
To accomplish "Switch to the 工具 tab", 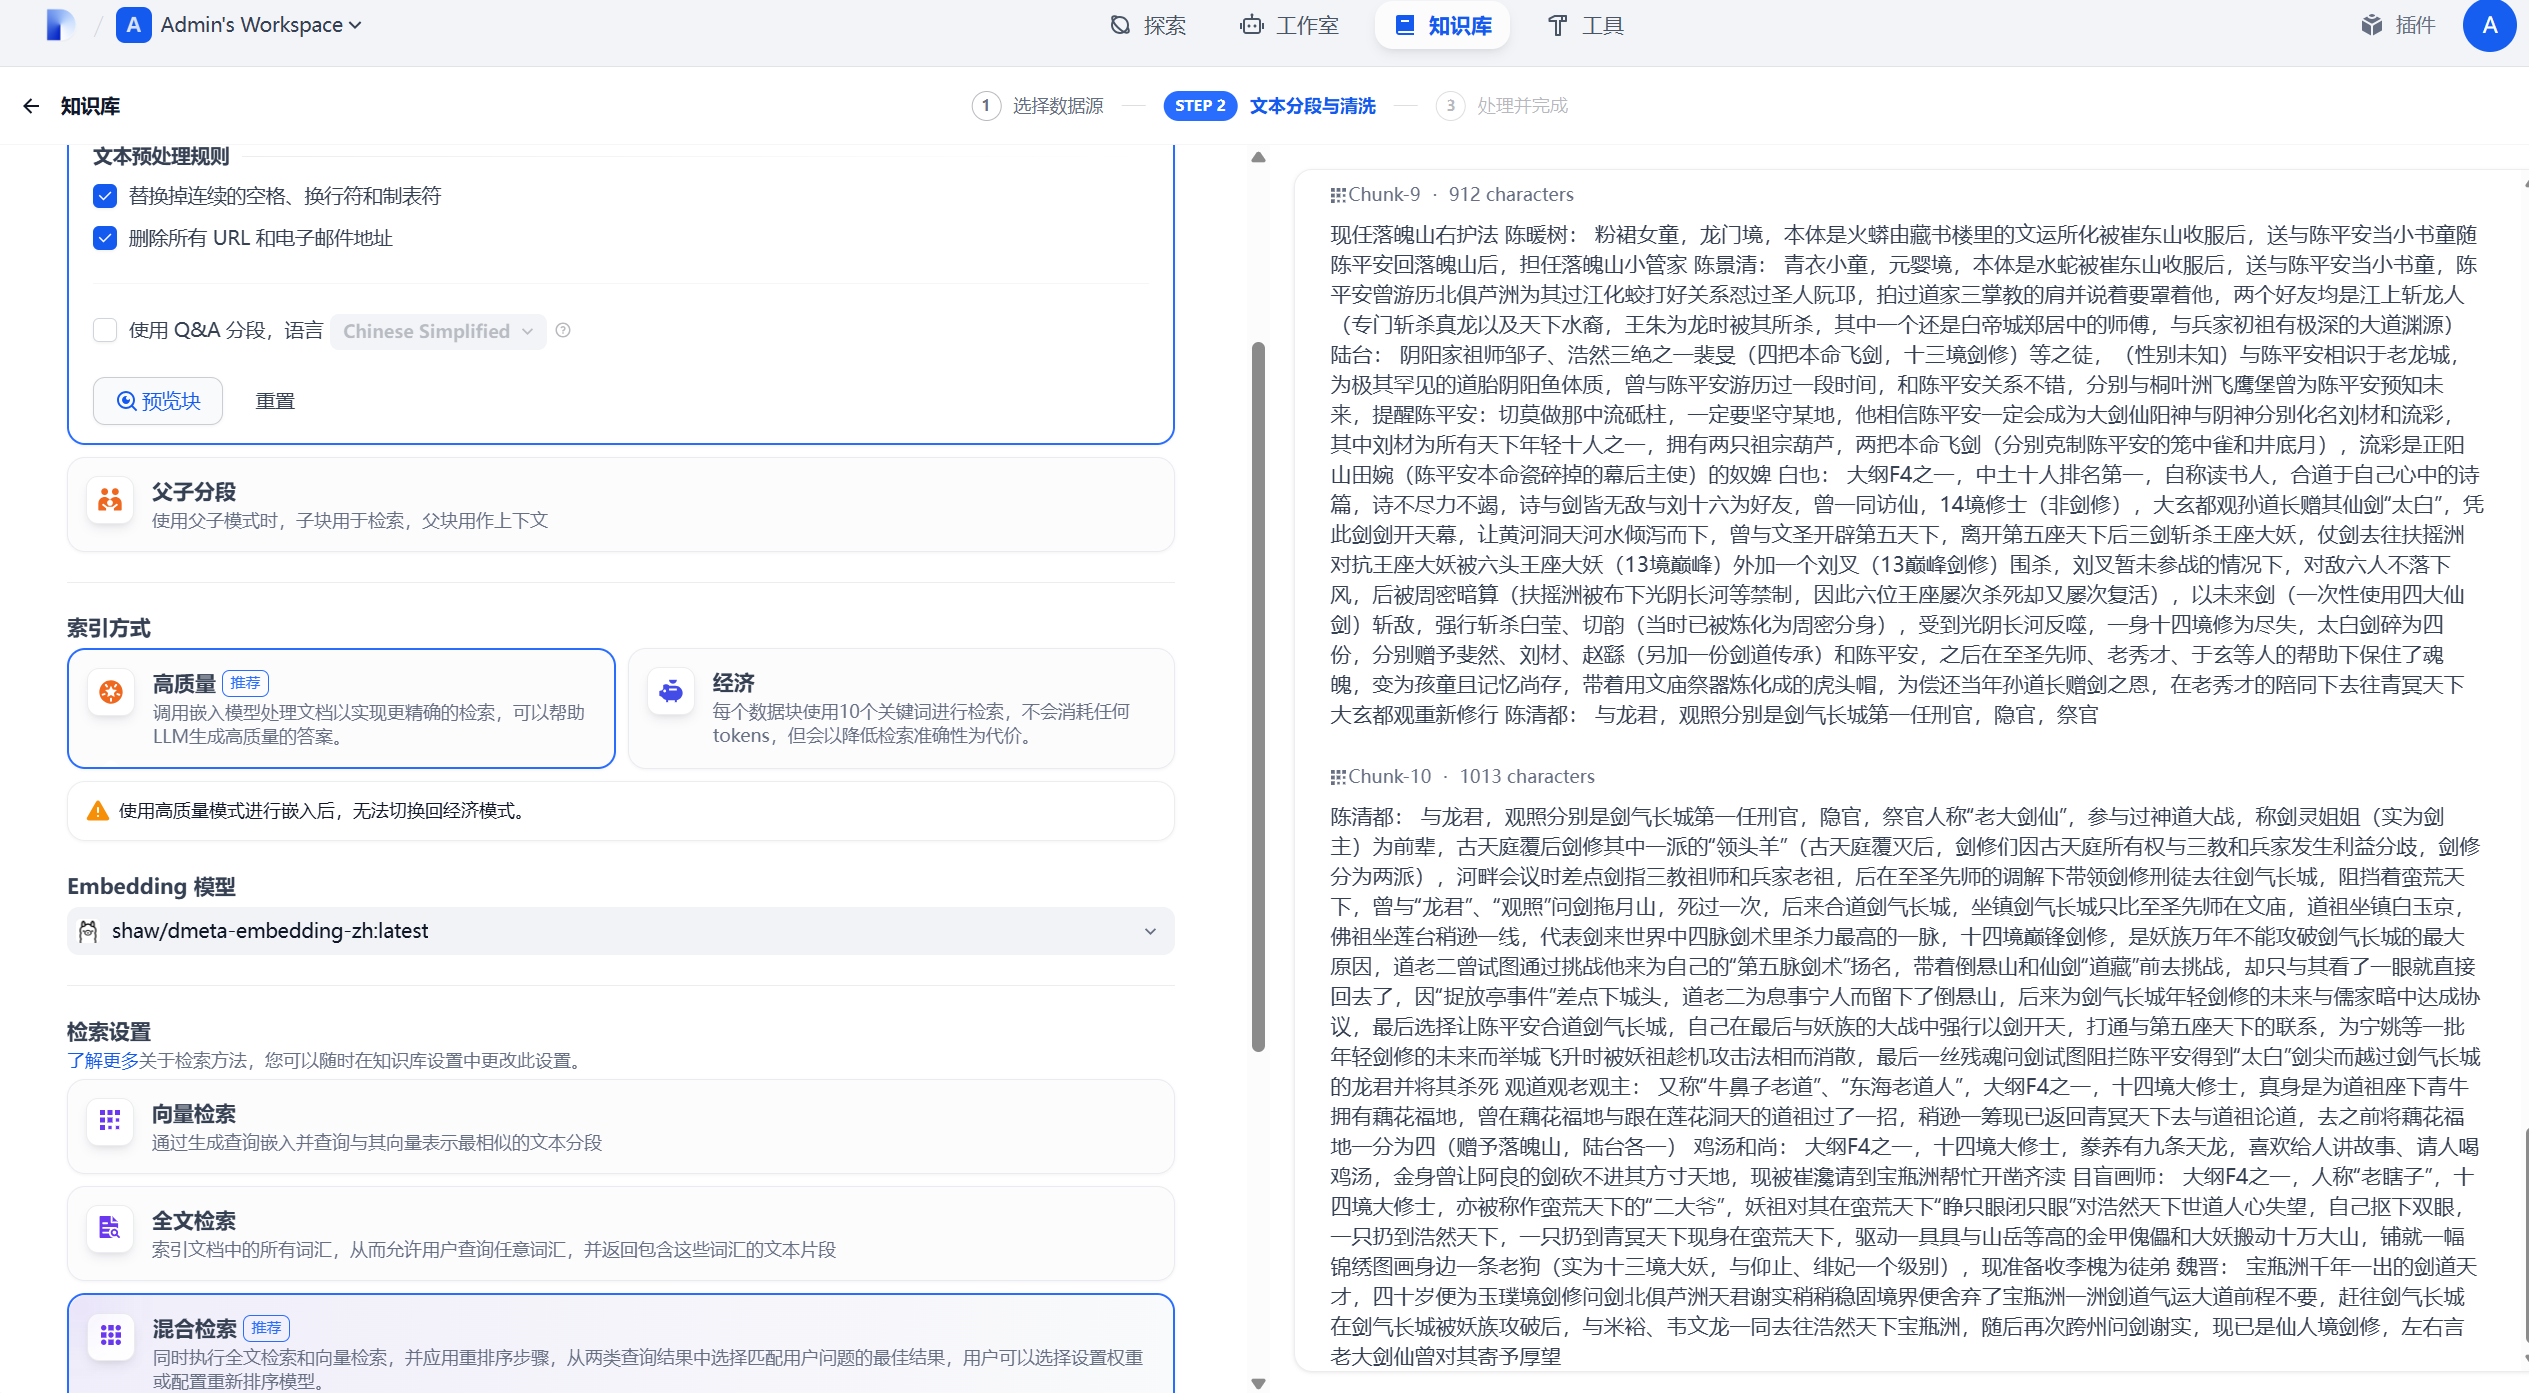I will 1585,25.
